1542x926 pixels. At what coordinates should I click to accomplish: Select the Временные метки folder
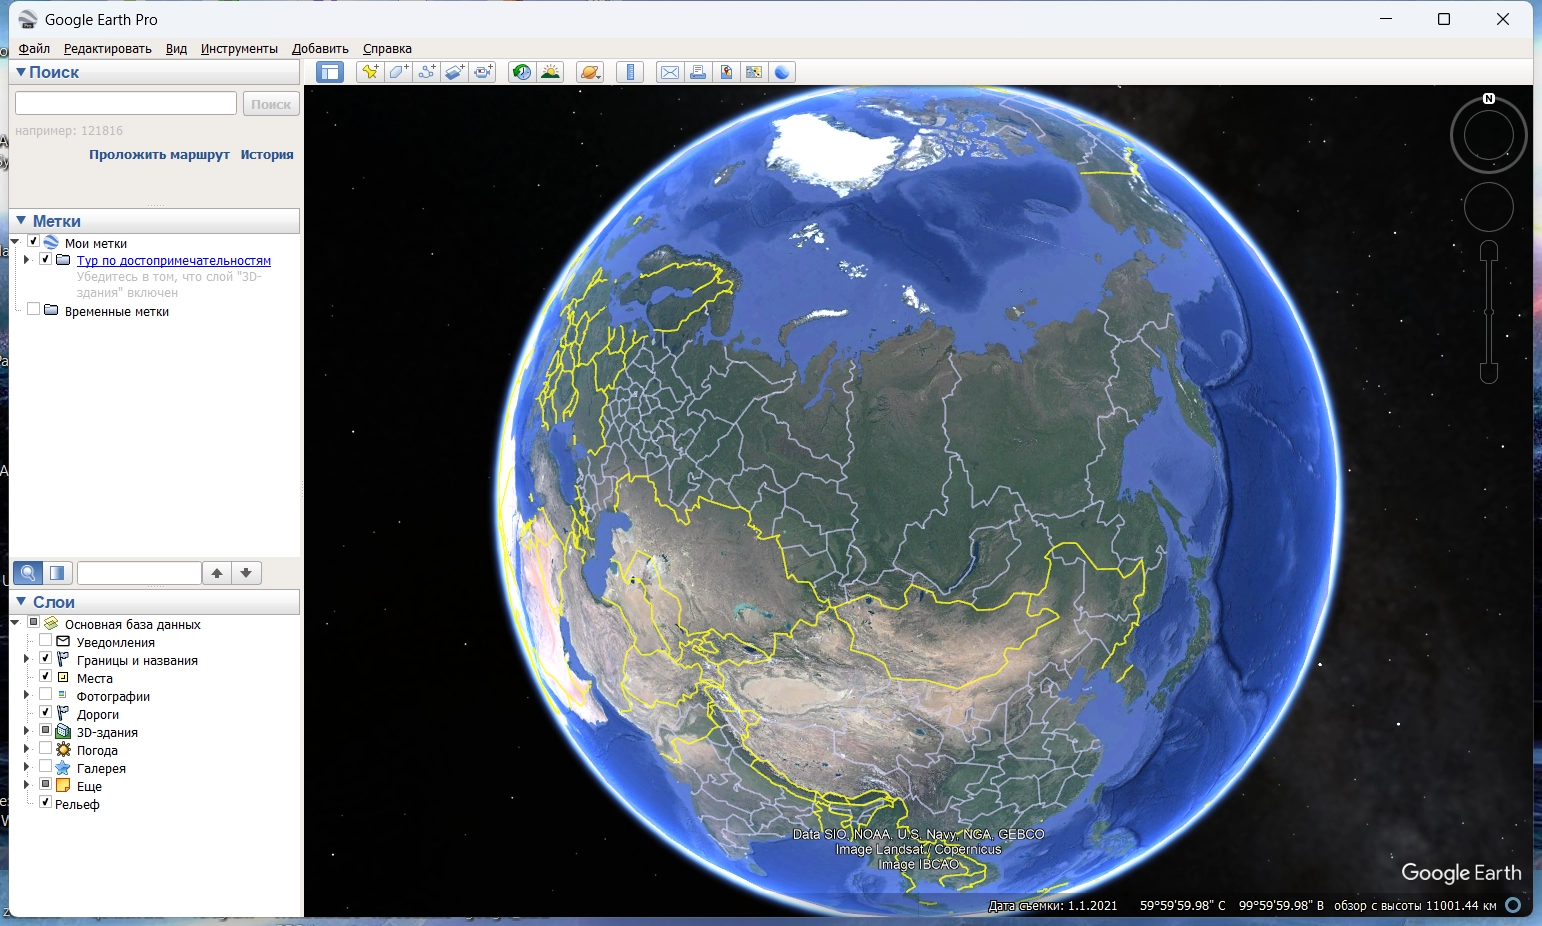[x=117, y=312]
